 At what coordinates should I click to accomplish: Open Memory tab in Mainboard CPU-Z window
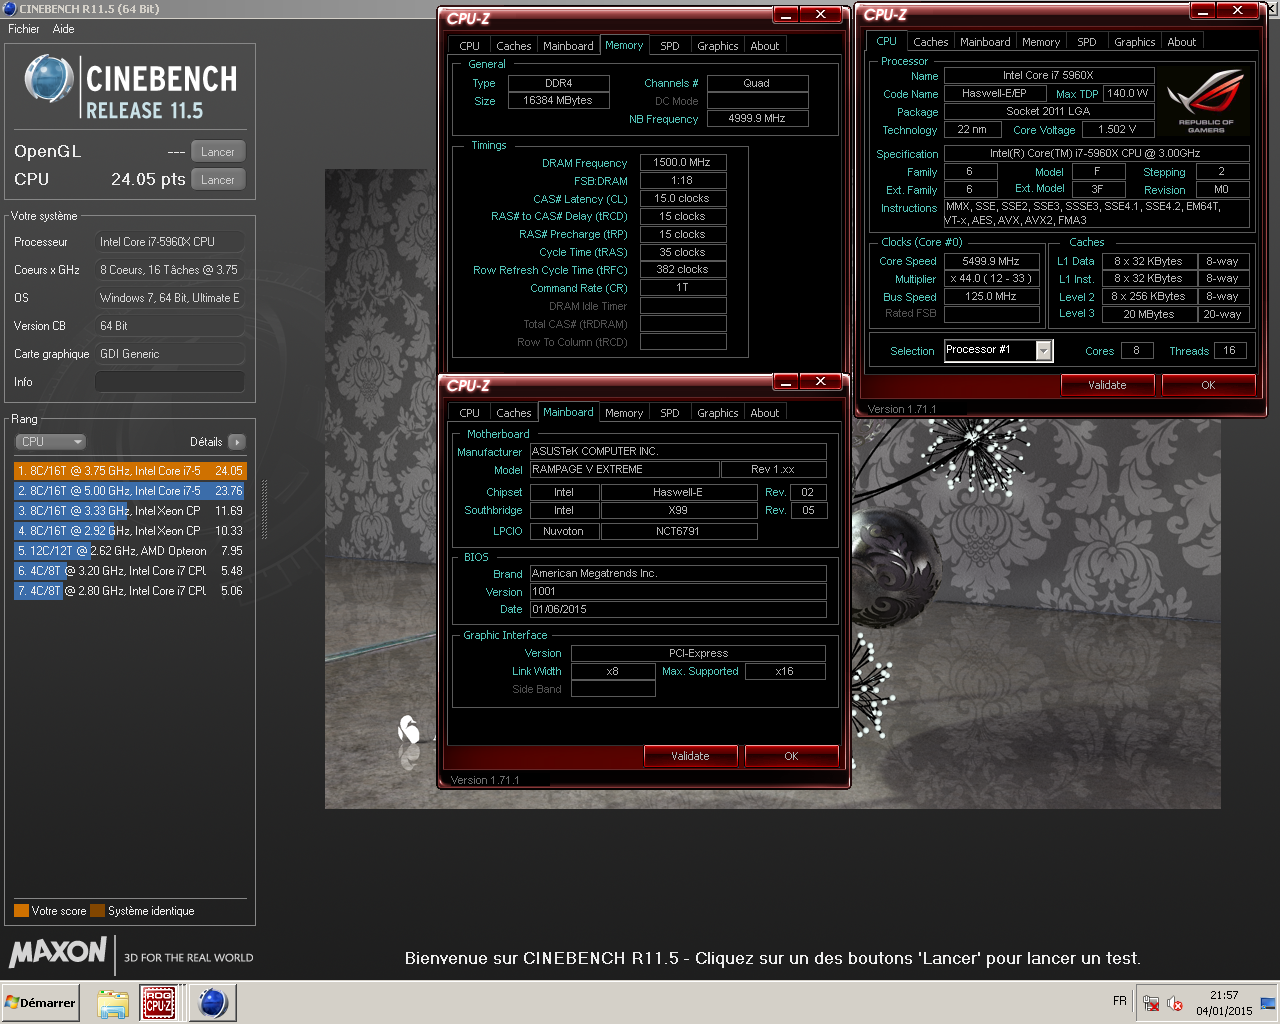click(624, 413)
